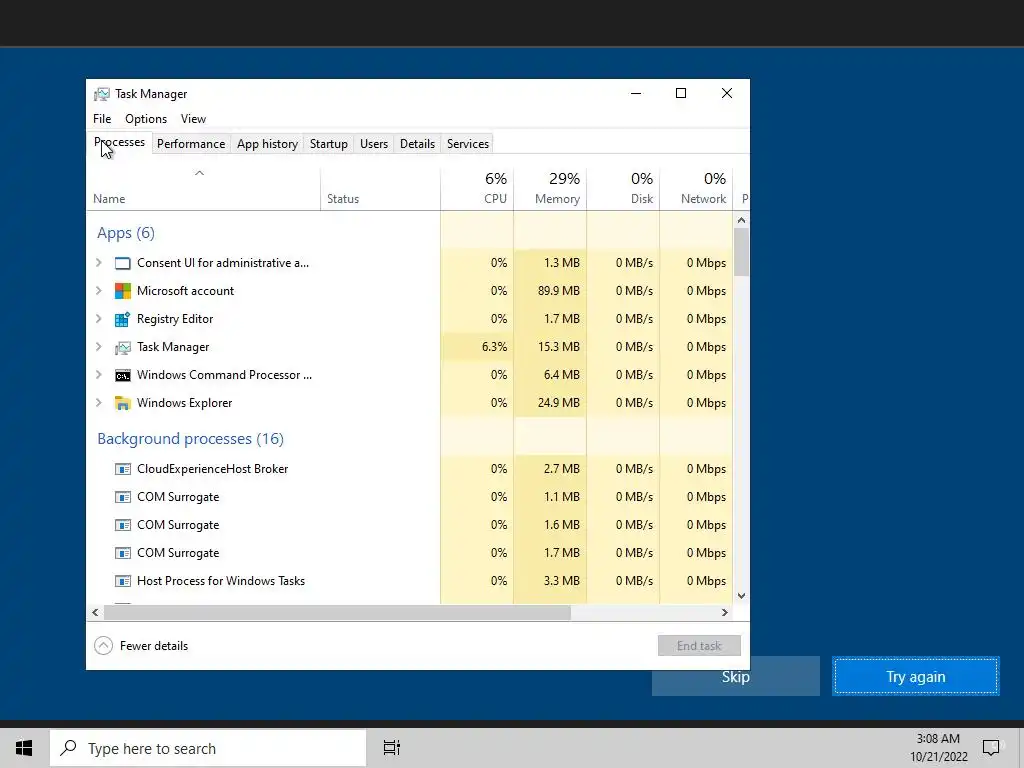Image resolution: width=1024 pixels, height=768 pixels.
Task: Switch to the Startup tab
Action: pos(328,144)
